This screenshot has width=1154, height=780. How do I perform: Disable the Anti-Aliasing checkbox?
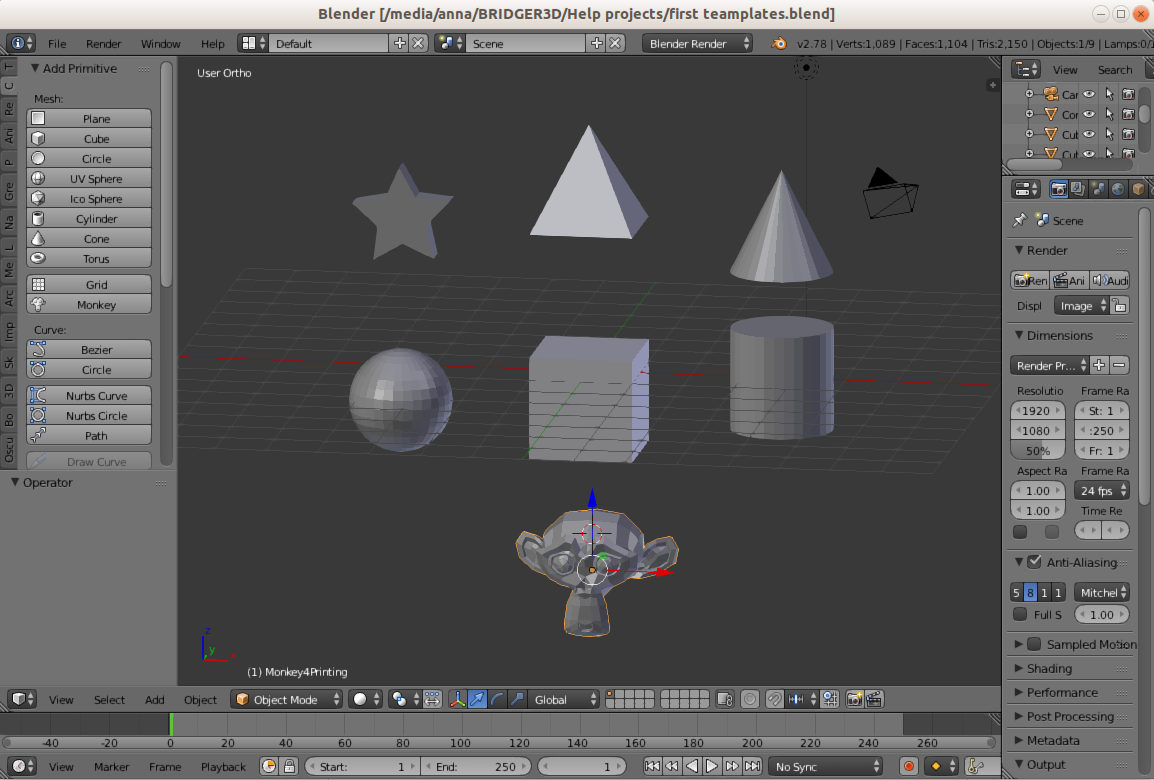(1034, 562)
